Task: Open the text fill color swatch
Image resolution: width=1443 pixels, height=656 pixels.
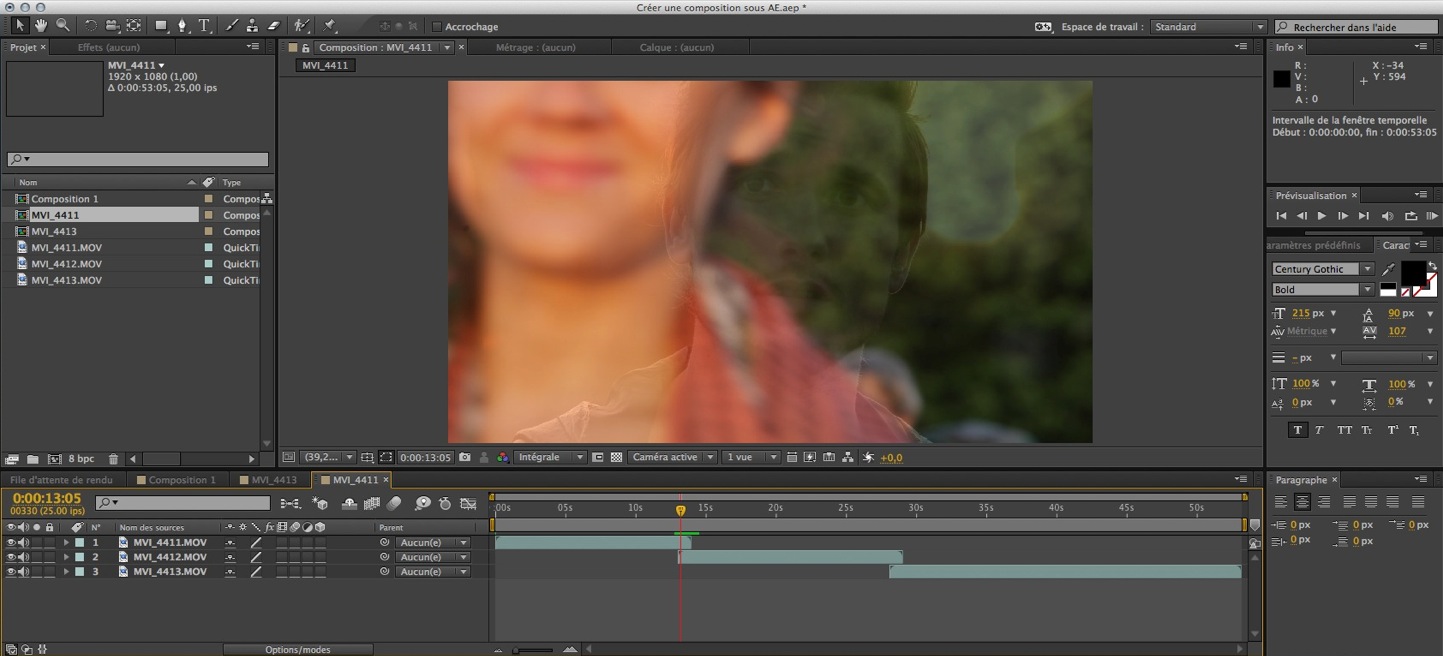Action: (x=1416, y=274)
